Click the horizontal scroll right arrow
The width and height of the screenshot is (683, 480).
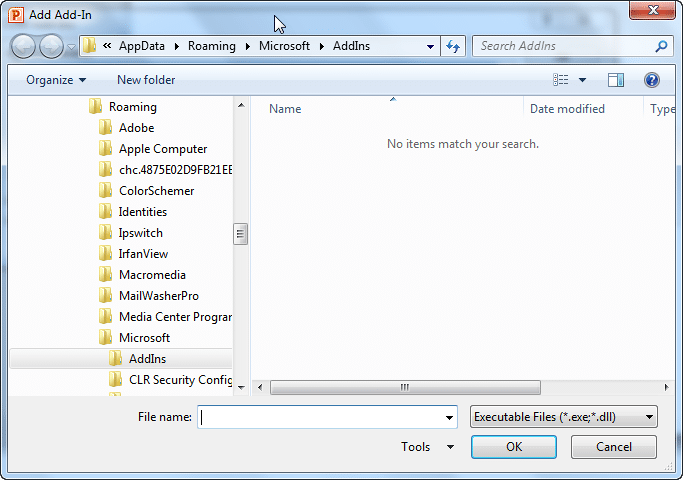pos(666,387)
